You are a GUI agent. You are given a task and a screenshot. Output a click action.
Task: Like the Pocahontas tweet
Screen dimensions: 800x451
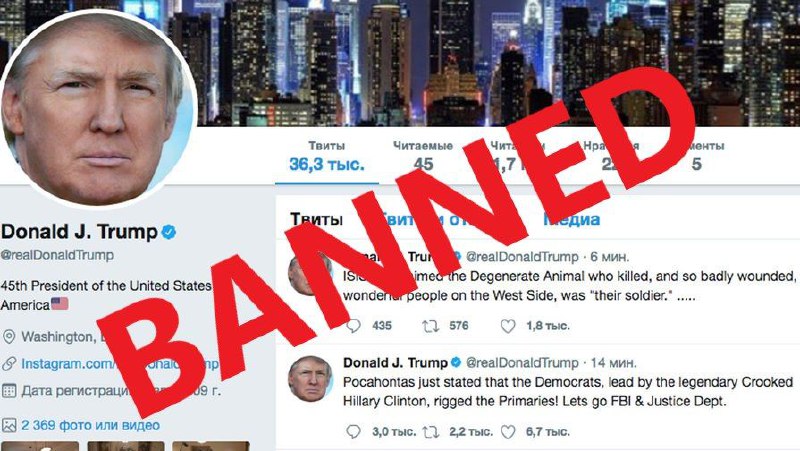(508, 432)
